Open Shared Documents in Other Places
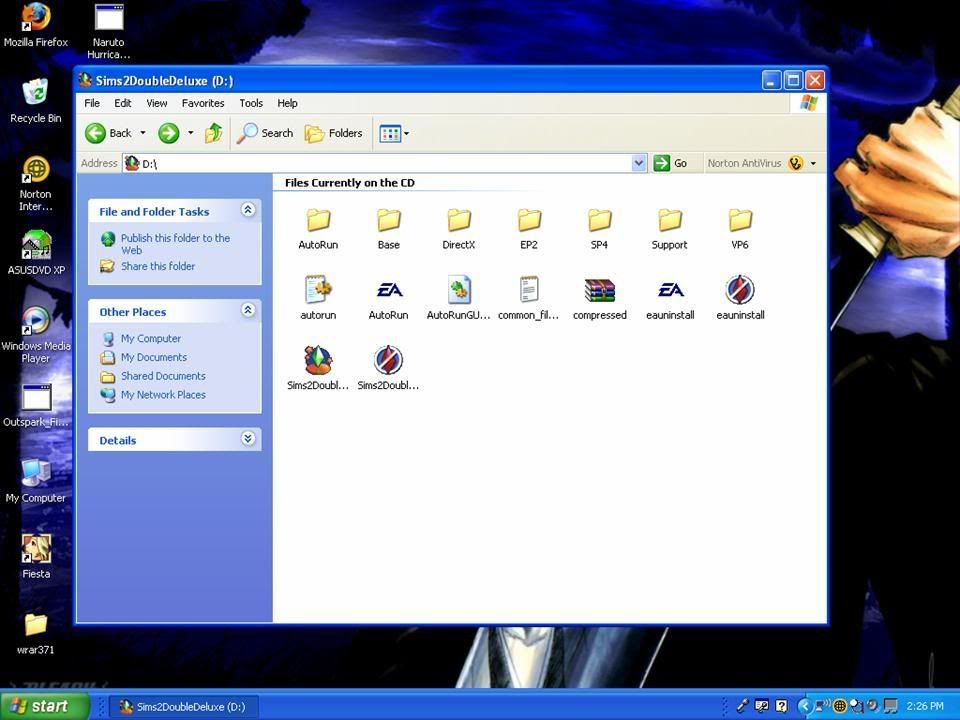Image resolution: width=960 pixels, height=720 pixels. coord(163,376)
